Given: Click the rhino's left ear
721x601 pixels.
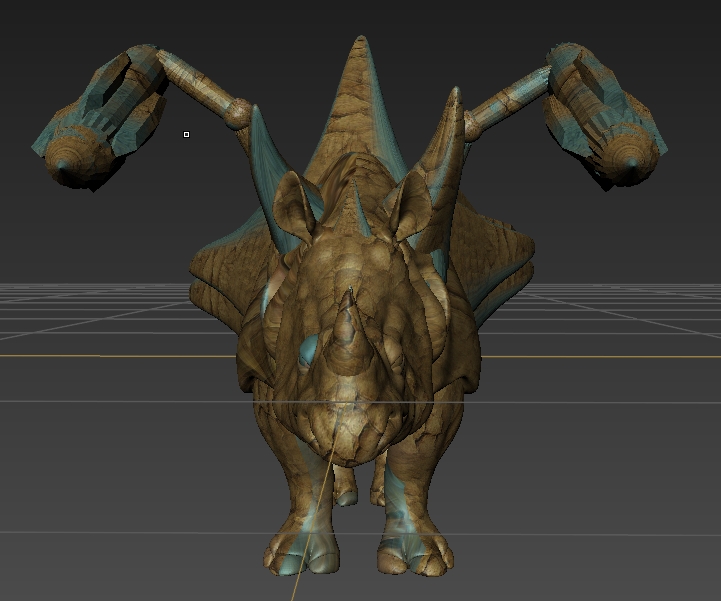Looking at the screenshot, I should pyautogui.click(x=294, y=206).
